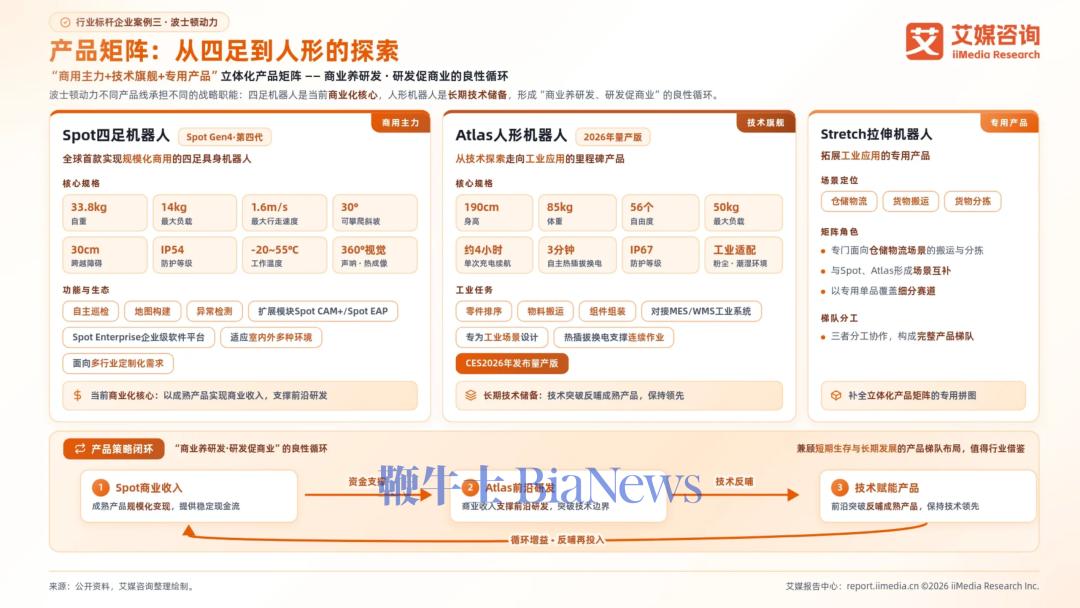Click the 技术赋能产品 step card
This screenshot has width=1080, height=608.
(x=928, y=496)
